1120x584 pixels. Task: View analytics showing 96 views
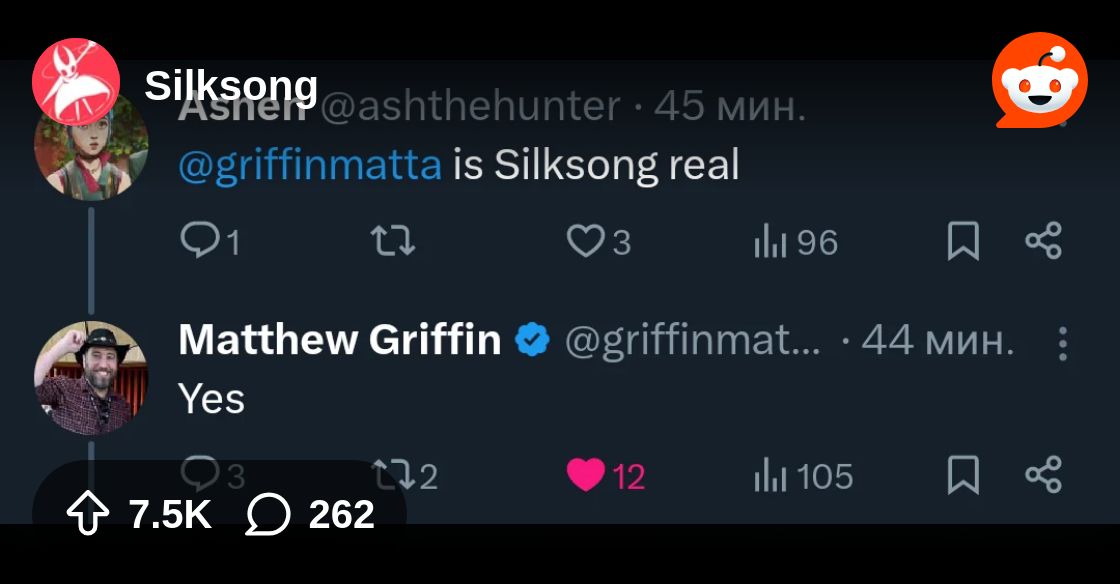(x=796, y=243)
